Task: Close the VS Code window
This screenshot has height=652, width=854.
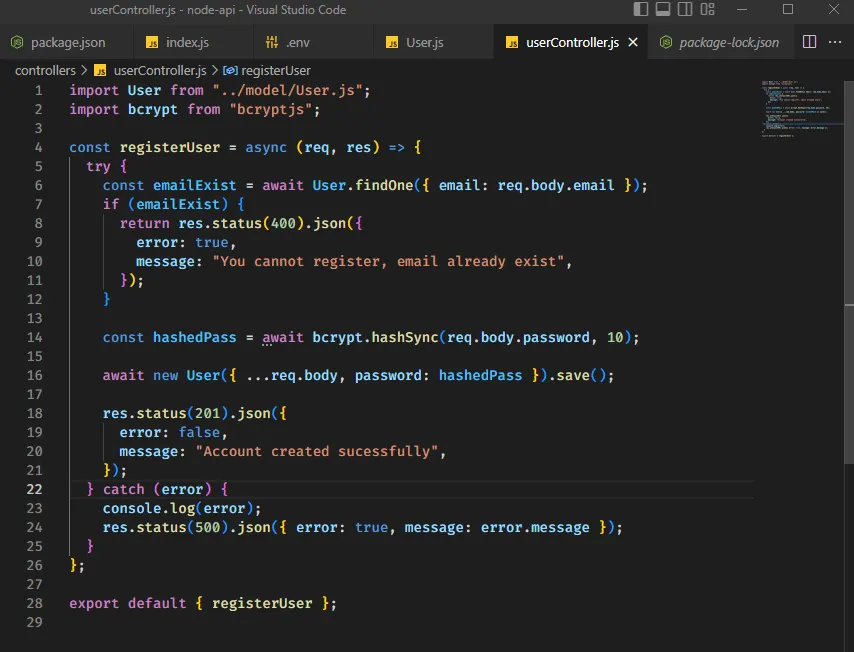Action: 834,9
